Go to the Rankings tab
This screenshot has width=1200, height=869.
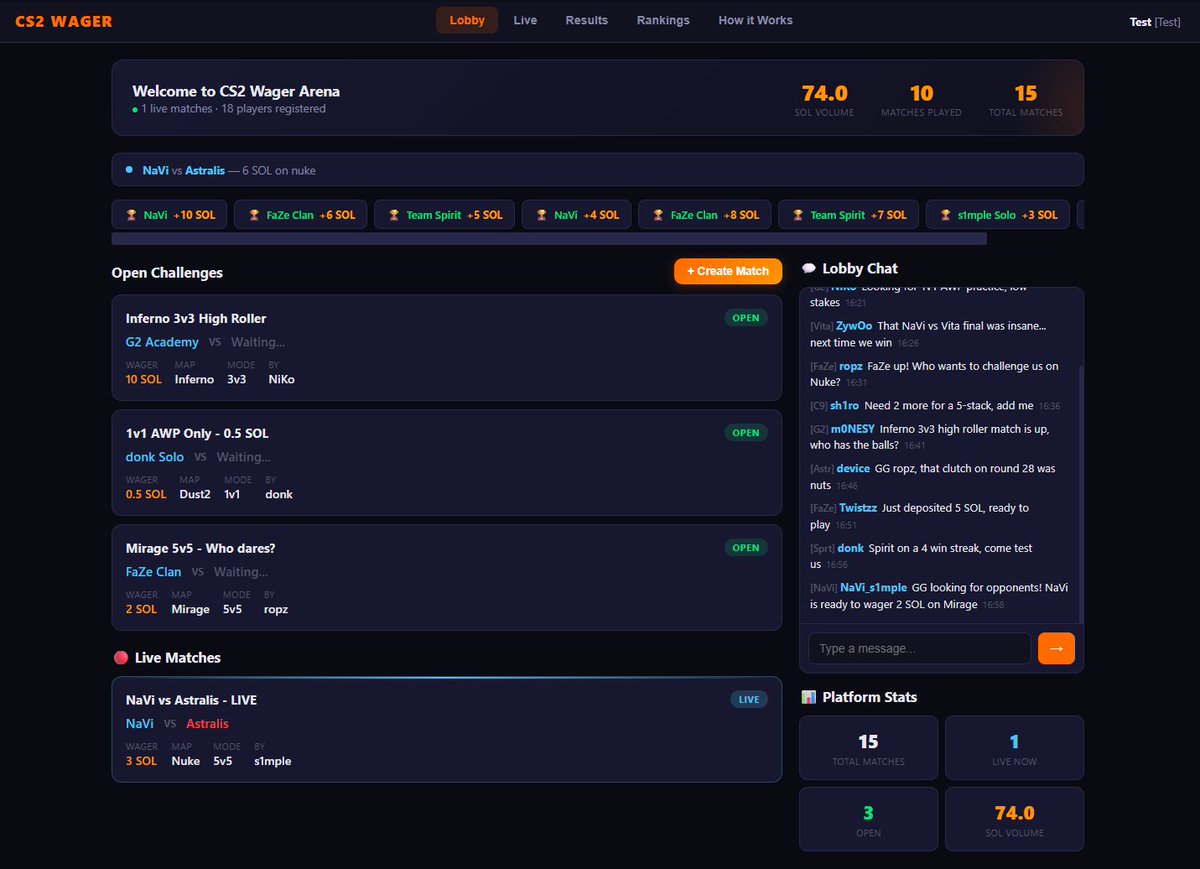pos(663,20)
